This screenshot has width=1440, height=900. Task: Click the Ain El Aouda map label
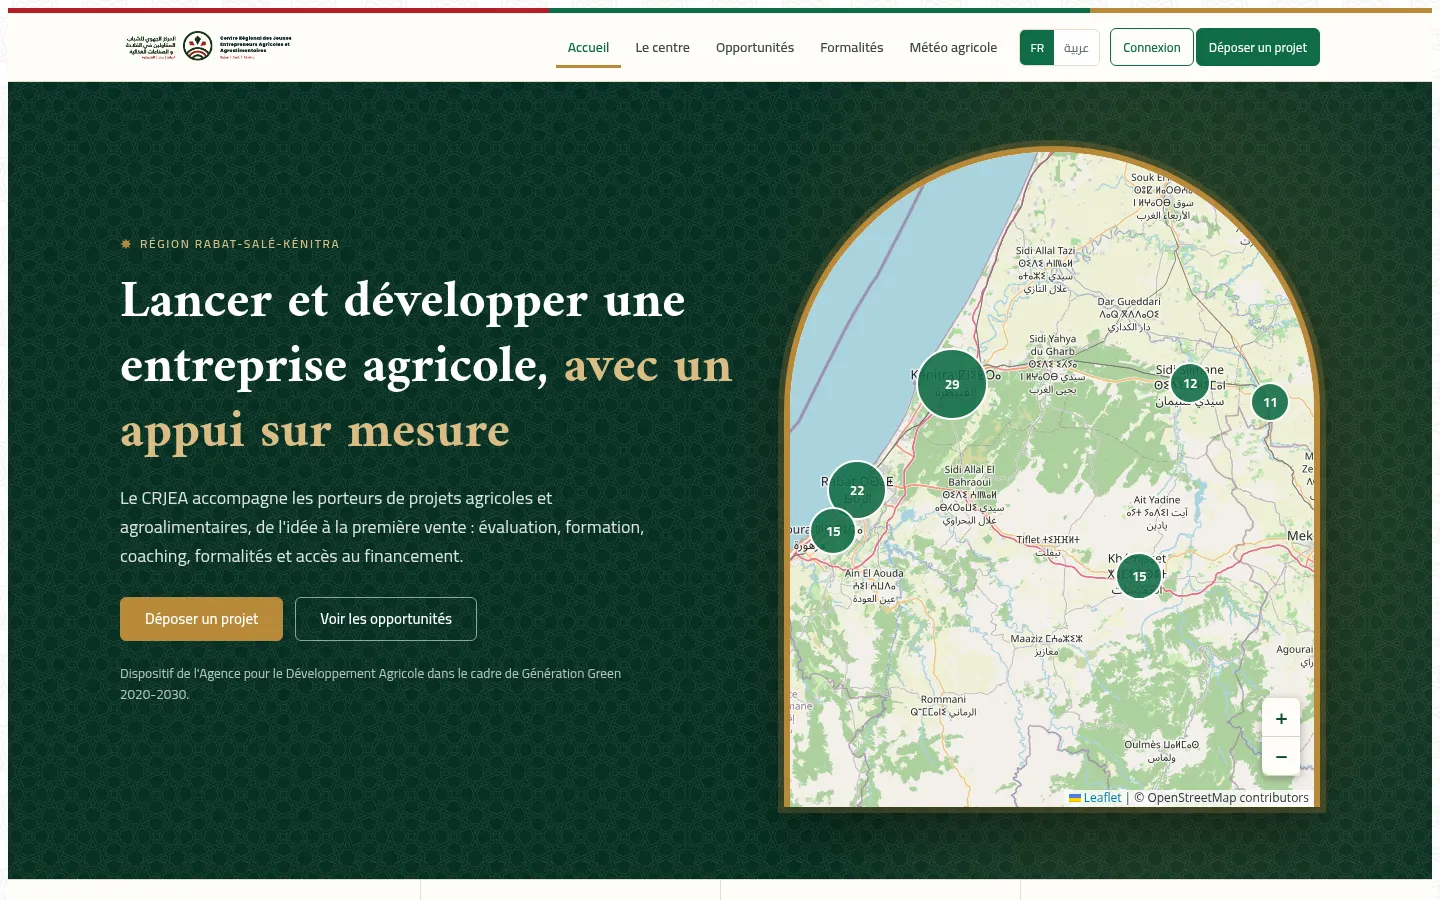tap(874, 586)
